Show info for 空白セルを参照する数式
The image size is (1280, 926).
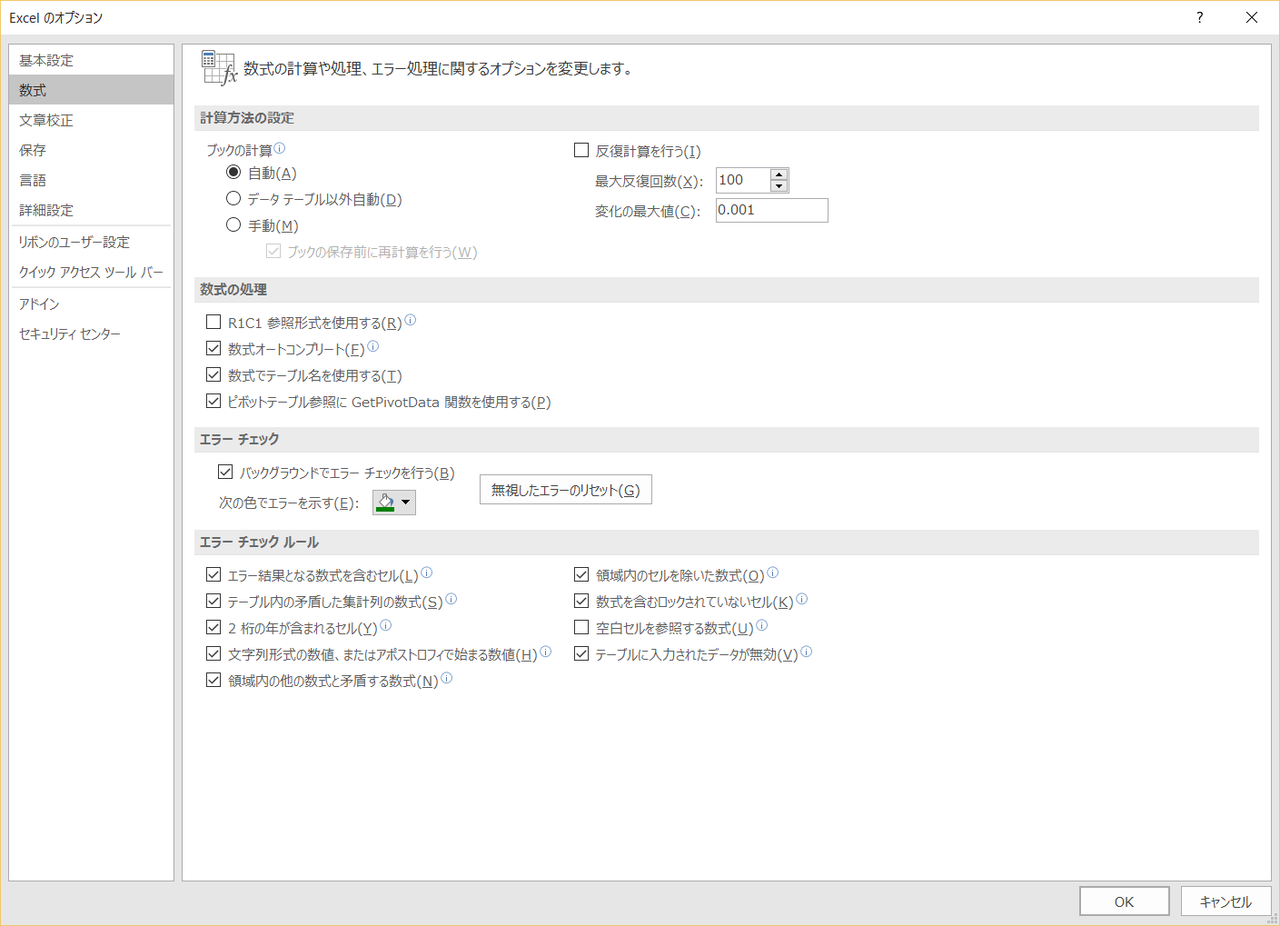click(762, 626)
